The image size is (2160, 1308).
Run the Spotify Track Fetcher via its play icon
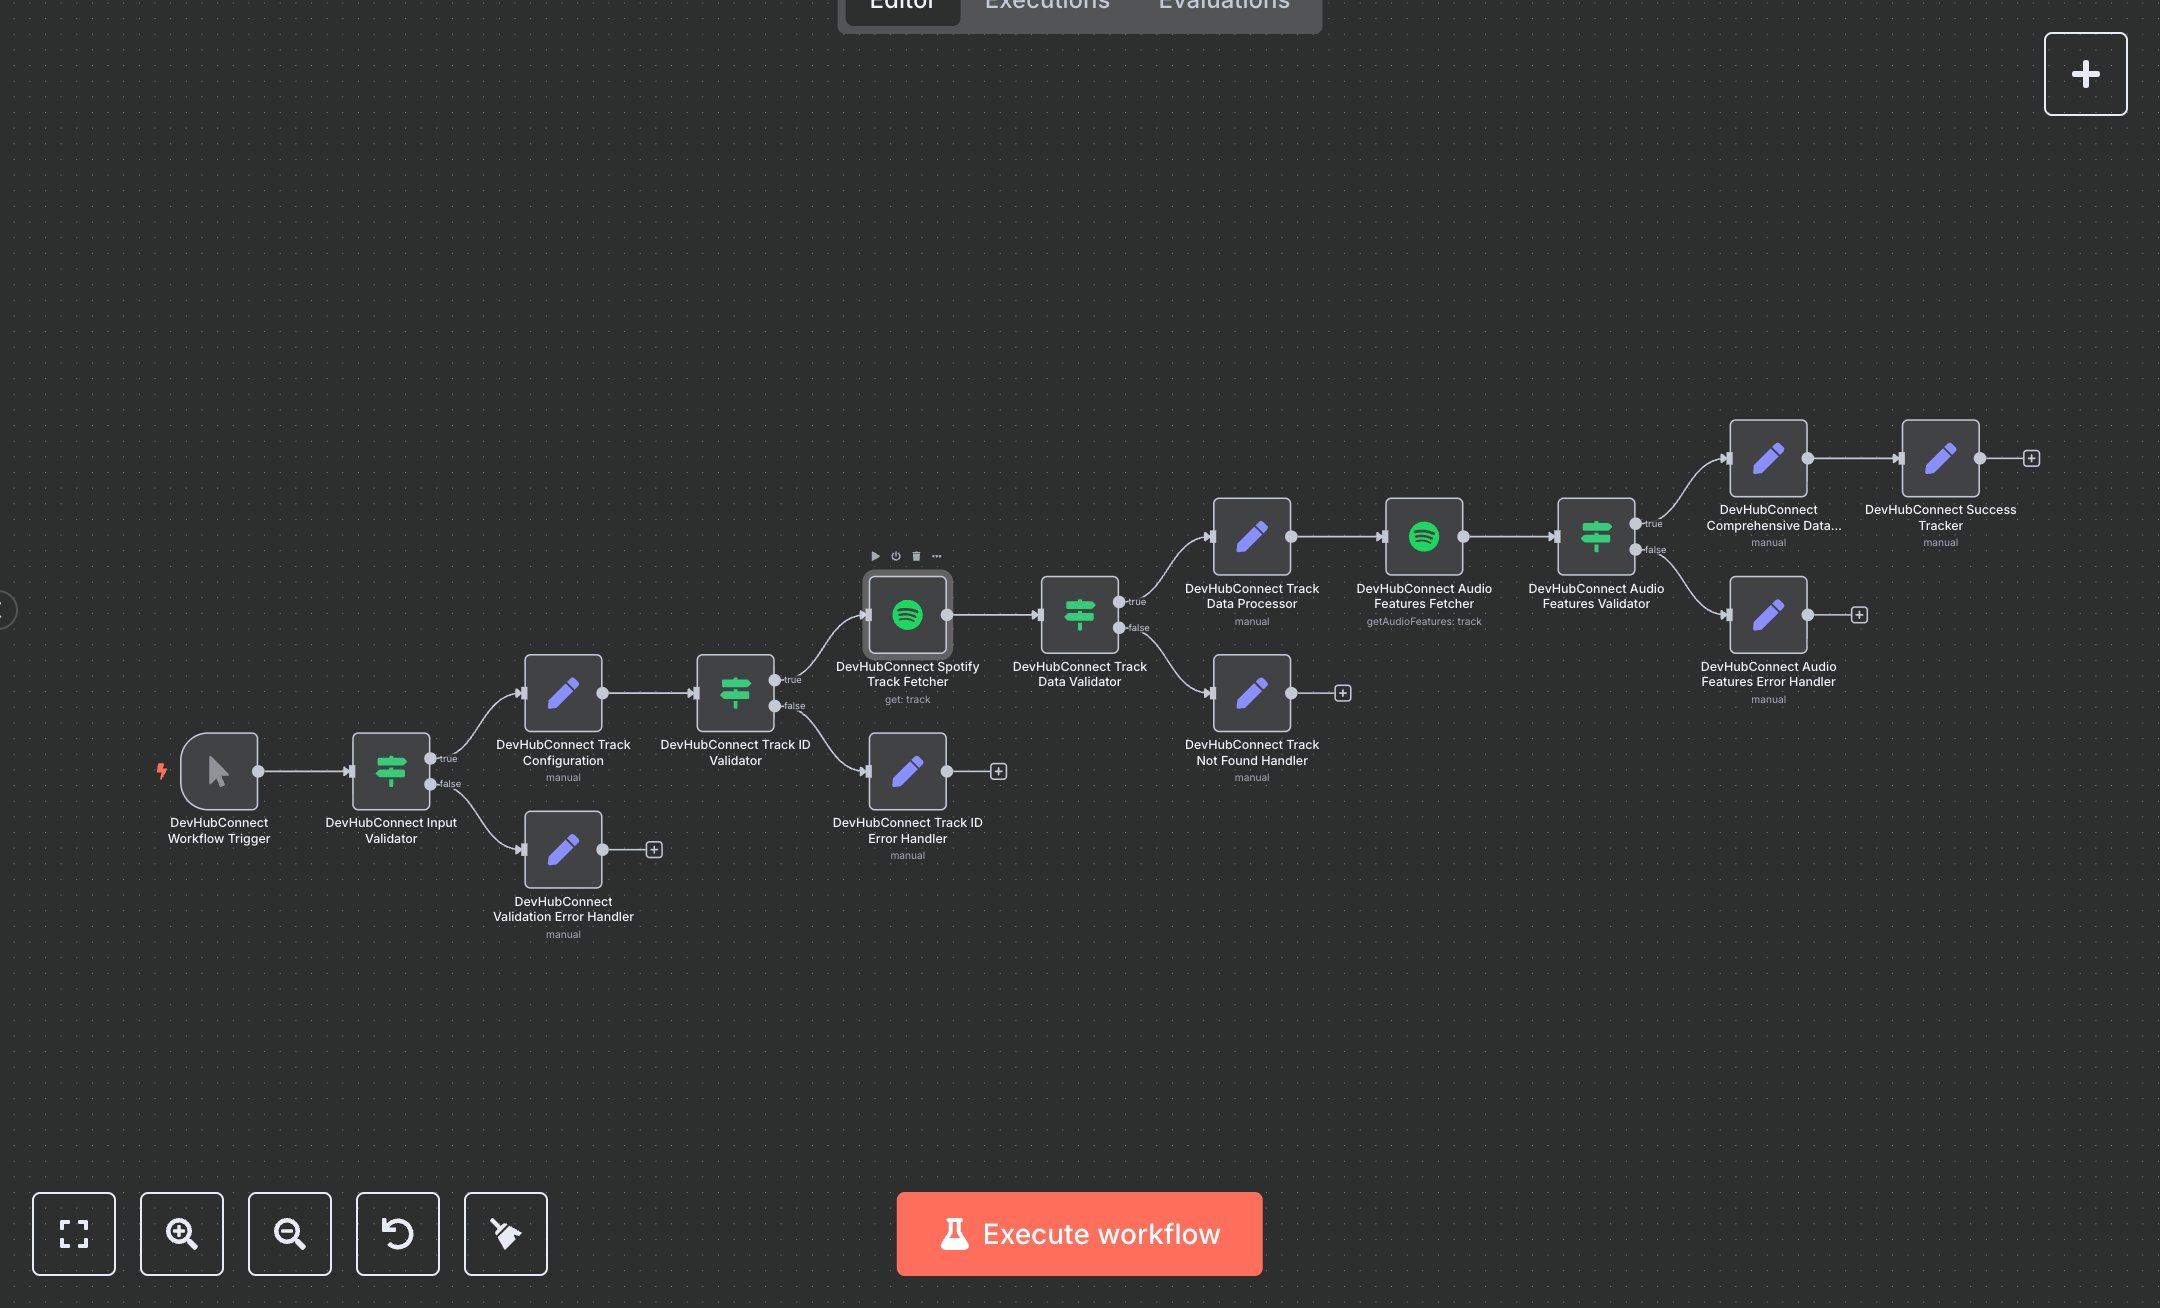(x=875, y=556)
